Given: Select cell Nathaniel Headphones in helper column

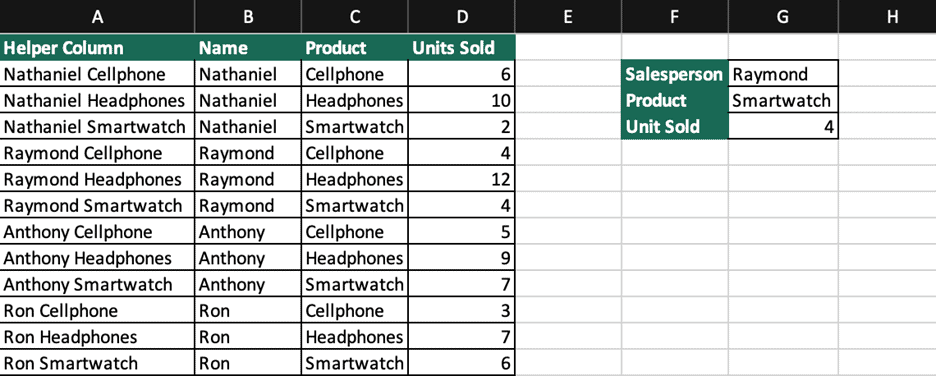Looking at the screenshot, I should [97, 100].
